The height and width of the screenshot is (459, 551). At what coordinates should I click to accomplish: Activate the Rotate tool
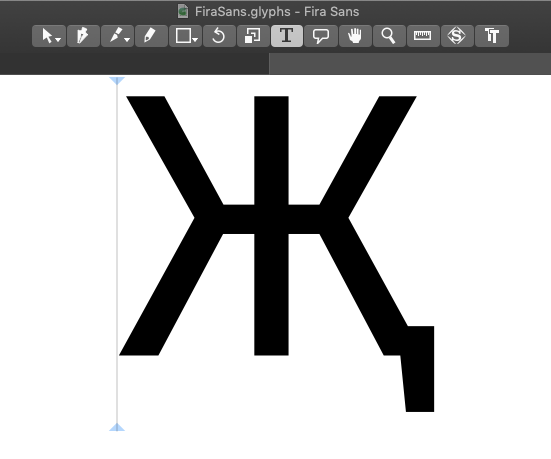pyautogui.click(x=219, y=36)
